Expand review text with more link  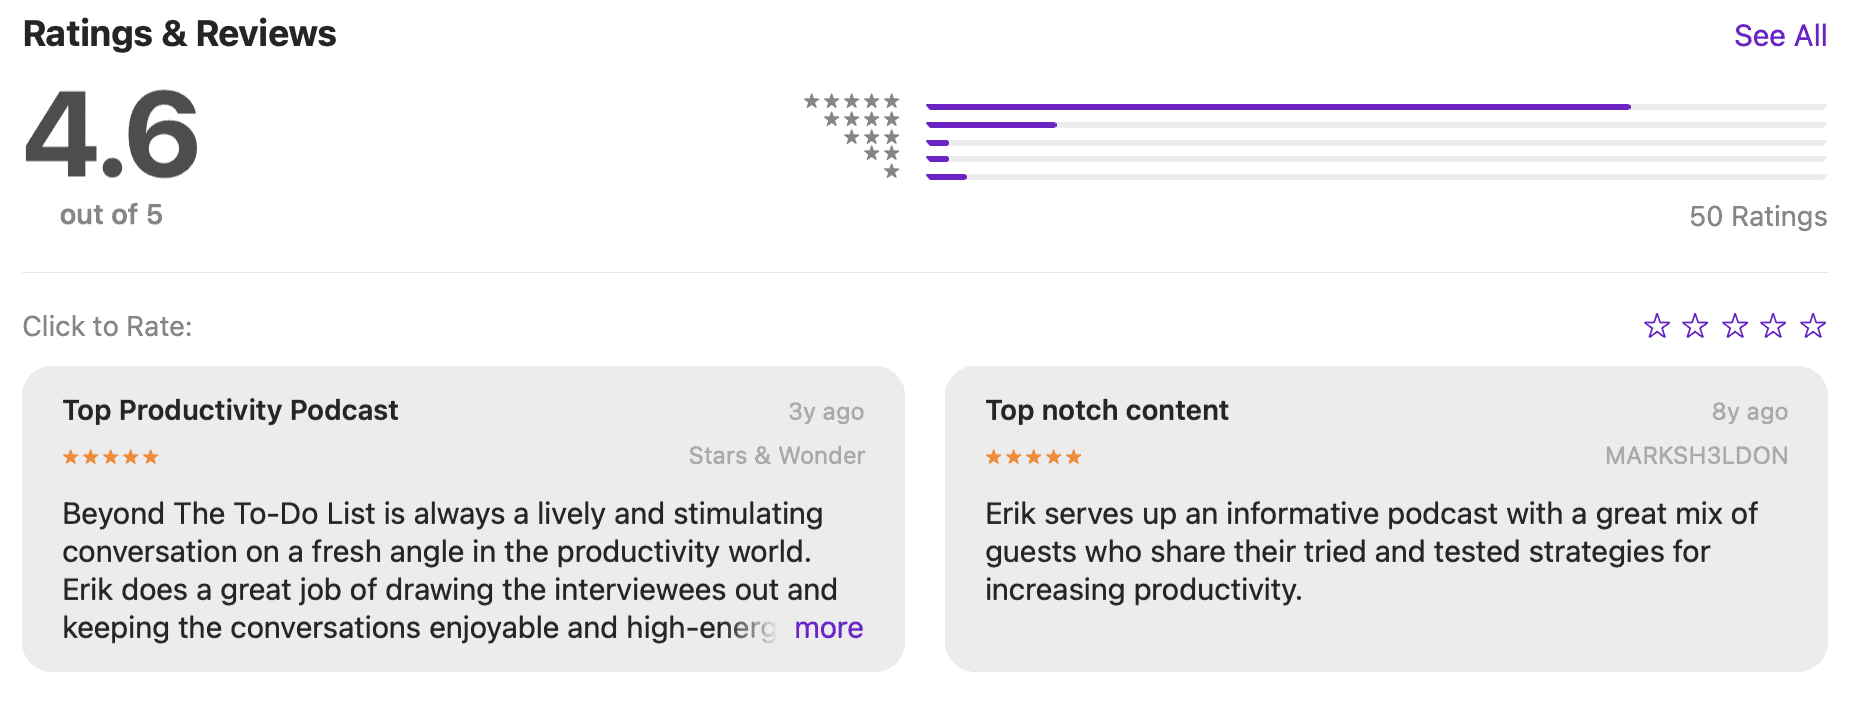[828, 628]
